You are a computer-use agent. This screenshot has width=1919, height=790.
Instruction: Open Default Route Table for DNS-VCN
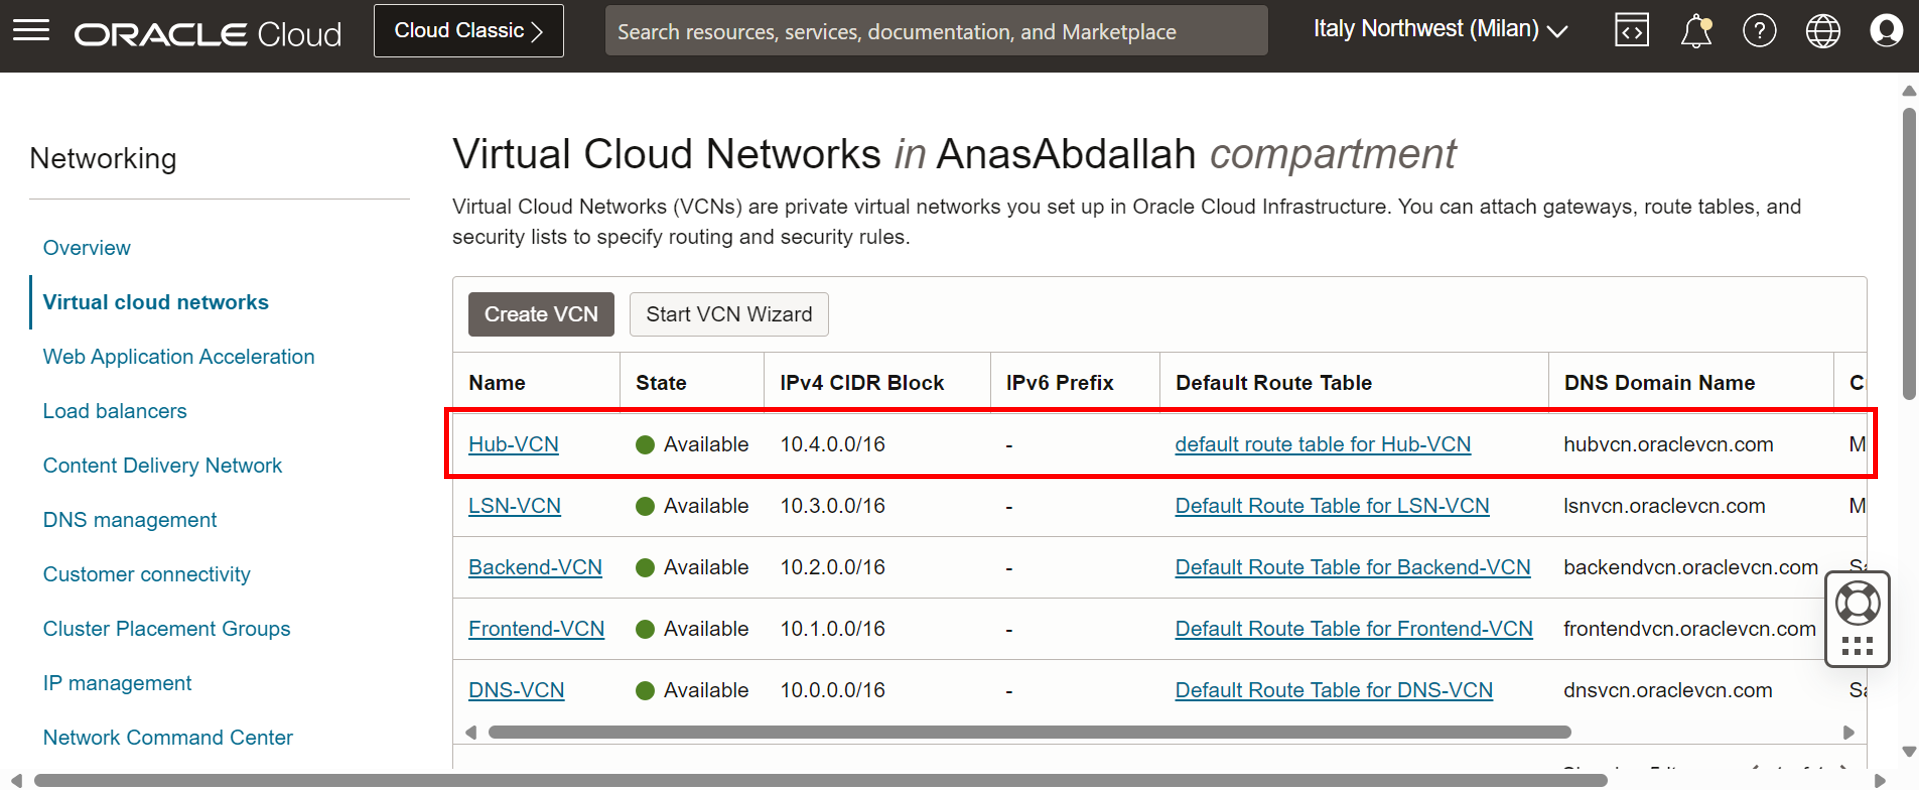pyautogui.click(x=1333, y=690)
